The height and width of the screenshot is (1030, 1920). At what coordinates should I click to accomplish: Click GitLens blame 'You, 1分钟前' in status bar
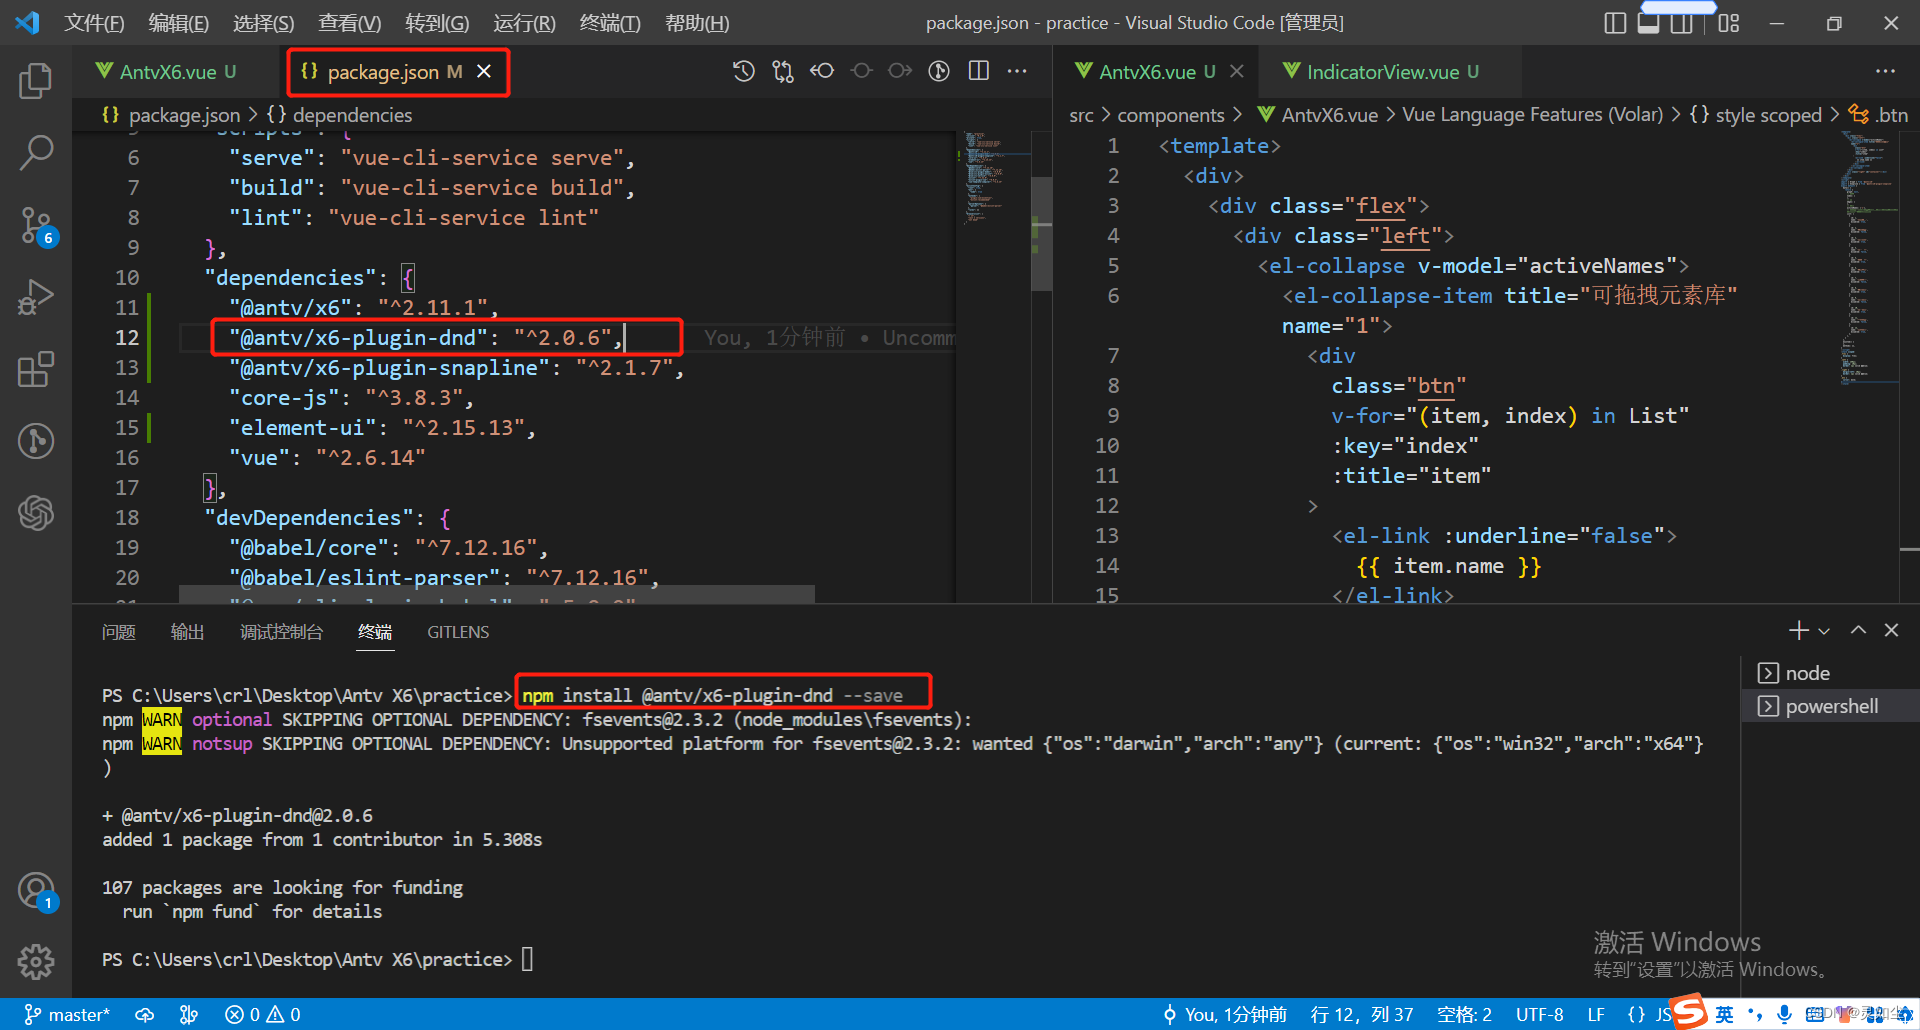point(1226,1015)
